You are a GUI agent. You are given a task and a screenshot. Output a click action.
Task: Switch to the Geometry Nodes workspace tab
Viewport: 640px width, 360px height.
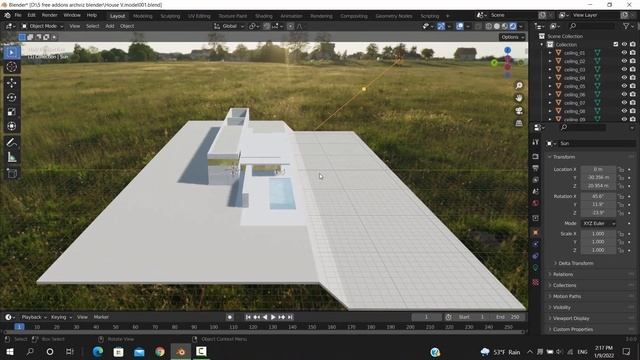[393, 16]
